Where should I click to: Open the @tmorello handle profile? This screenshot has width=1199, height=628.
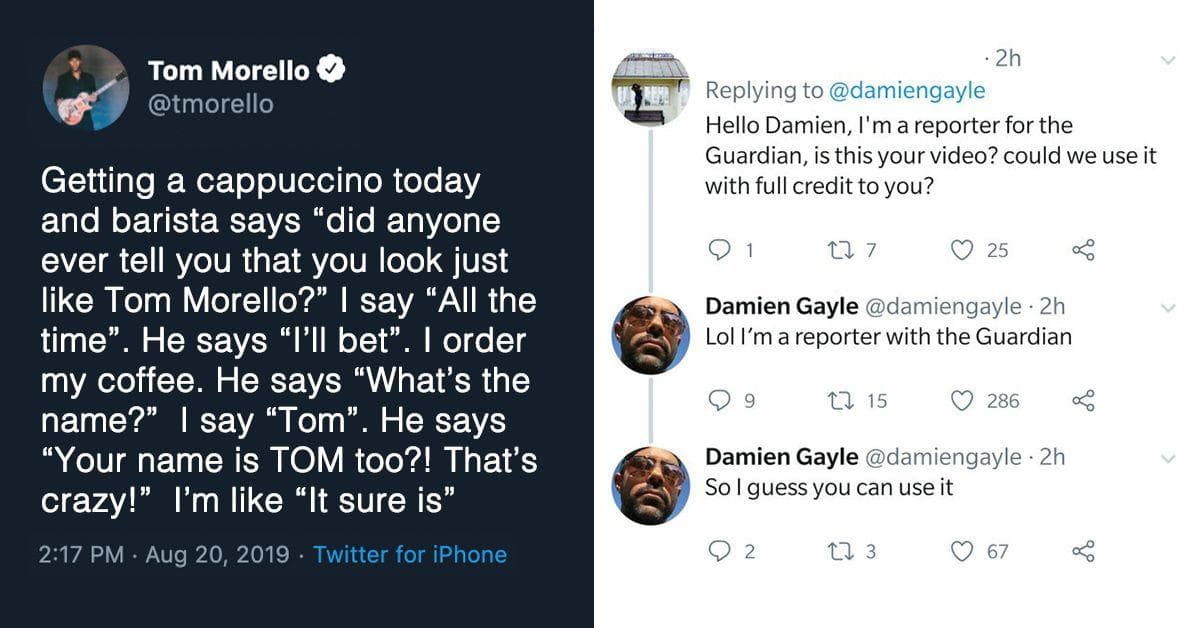click(210, 104)
